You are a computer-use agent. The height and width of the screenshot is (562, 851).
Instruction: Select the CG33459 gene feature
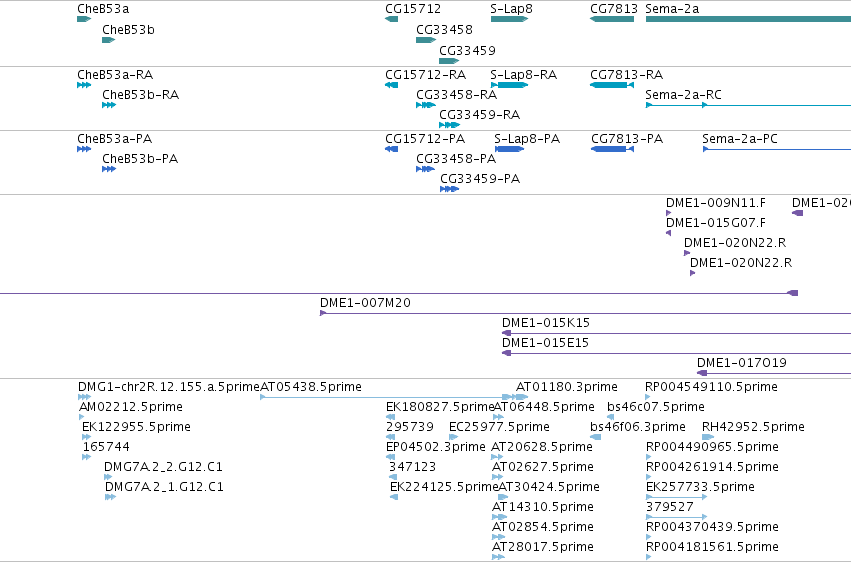(x=449, y=61)
